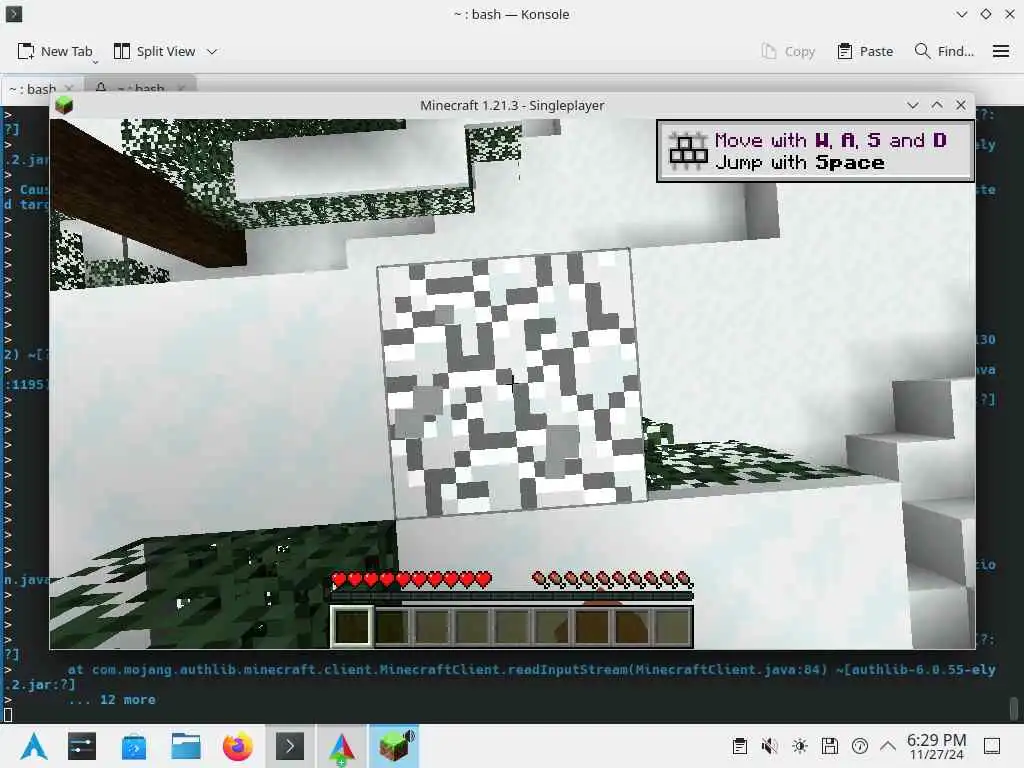The image size is (1024, 768).
Task: Click the Split View button
Action: [x=154, y=52]
